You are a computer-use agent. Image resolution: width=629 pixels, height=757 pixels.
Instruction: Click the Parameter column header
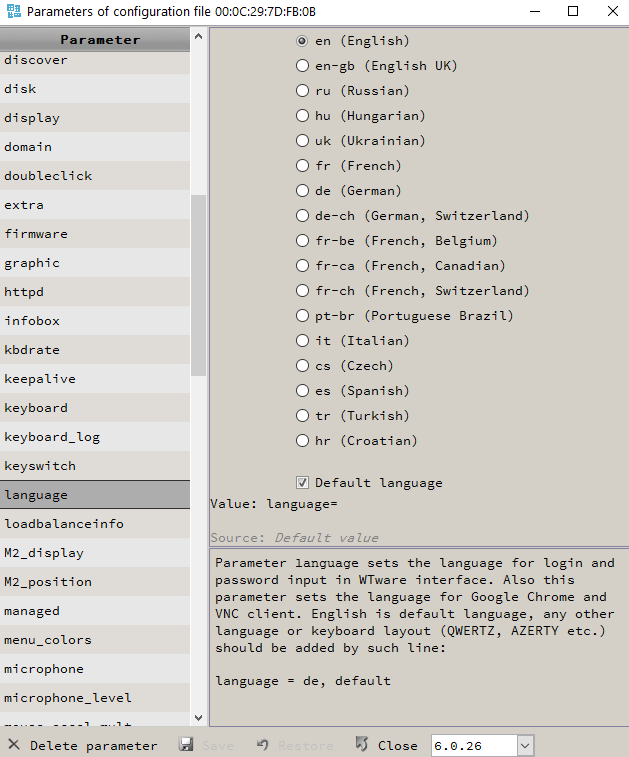[99, 40]
